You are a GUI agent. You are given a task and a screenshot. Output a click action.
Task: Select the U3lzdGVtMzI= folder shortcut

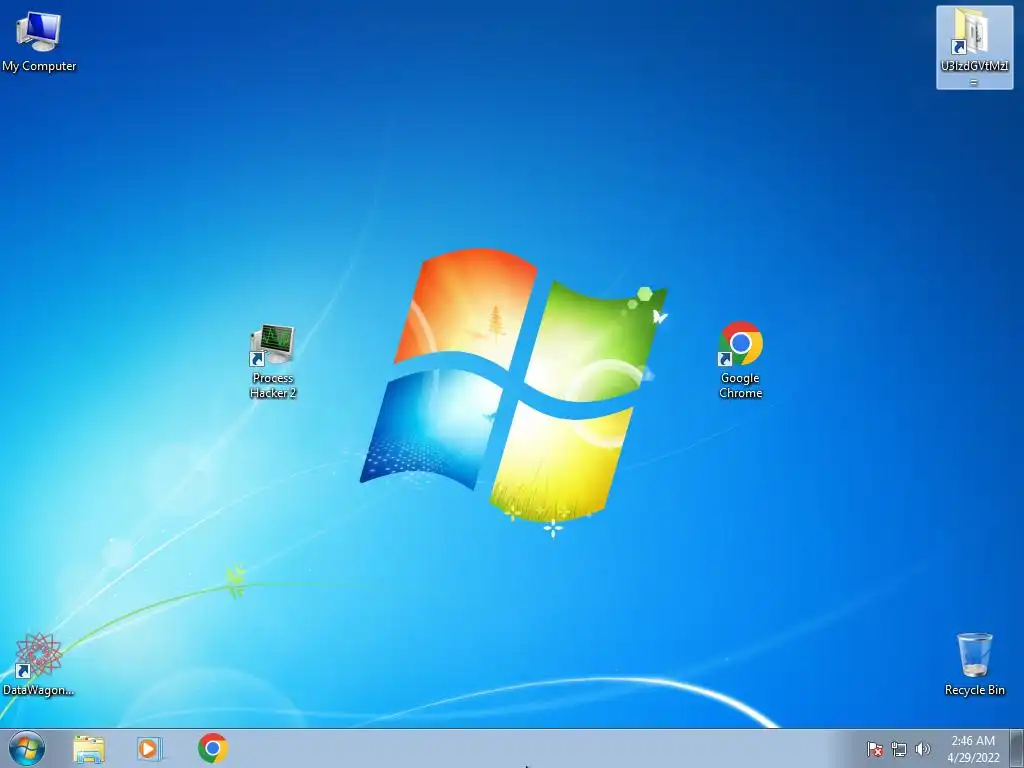tap(974, 48)
